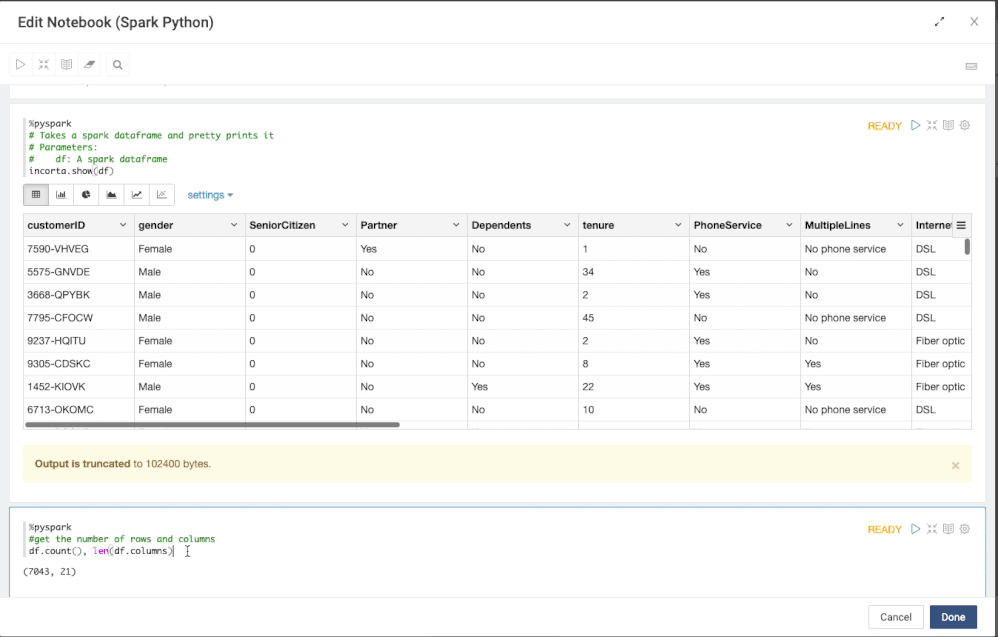This screenshot has width=998, height=637.
Task: Toggle show/hide code in the top toolbar
Action: pyautogui.click(x=43, y=65)
